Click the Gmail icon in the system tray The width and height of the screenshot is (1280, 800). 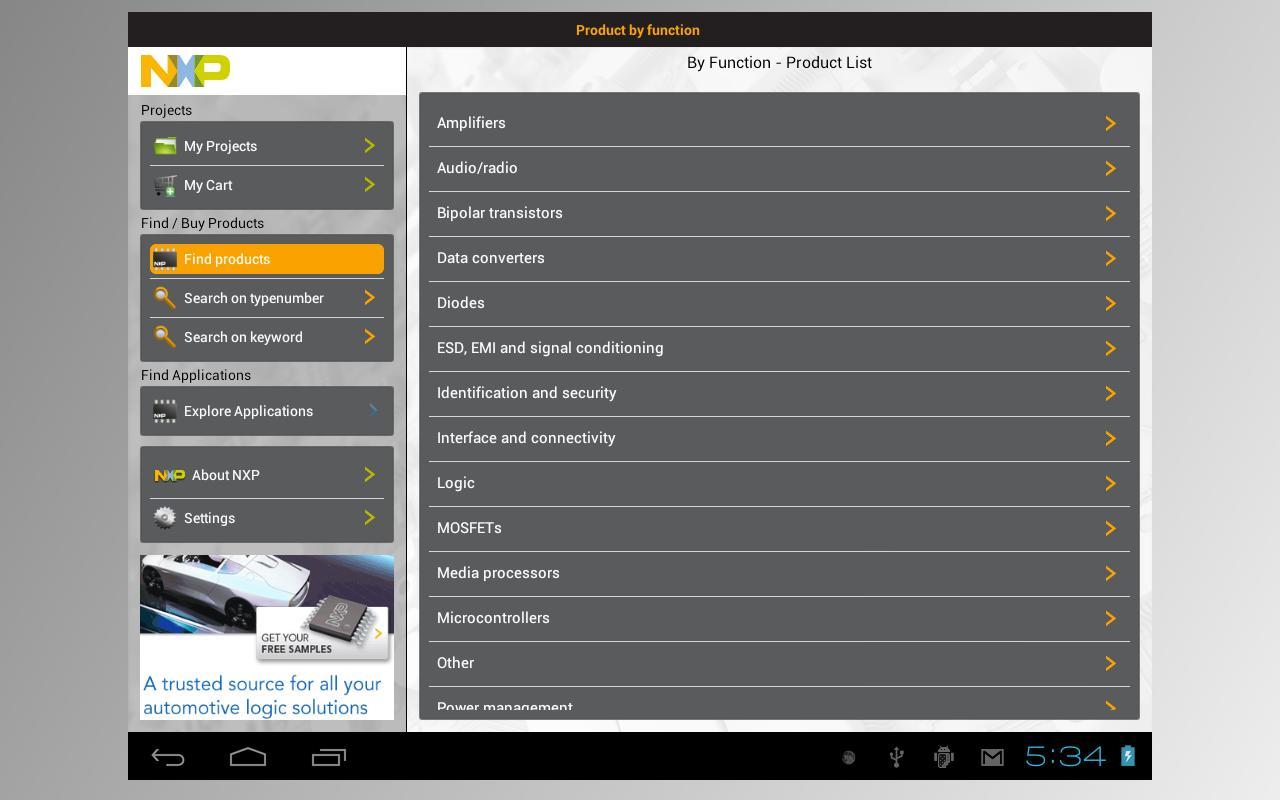coord(992,757)
